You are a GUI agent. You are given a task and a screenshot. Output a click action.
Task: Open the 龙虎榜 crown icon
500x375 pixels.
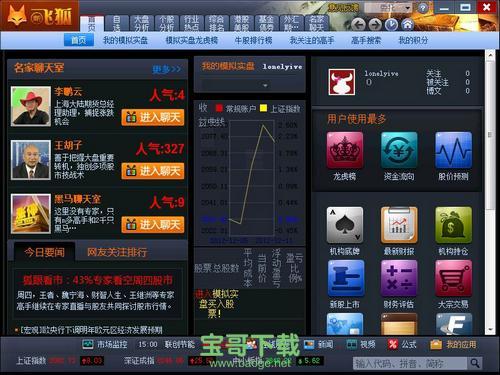click(345, 150)
